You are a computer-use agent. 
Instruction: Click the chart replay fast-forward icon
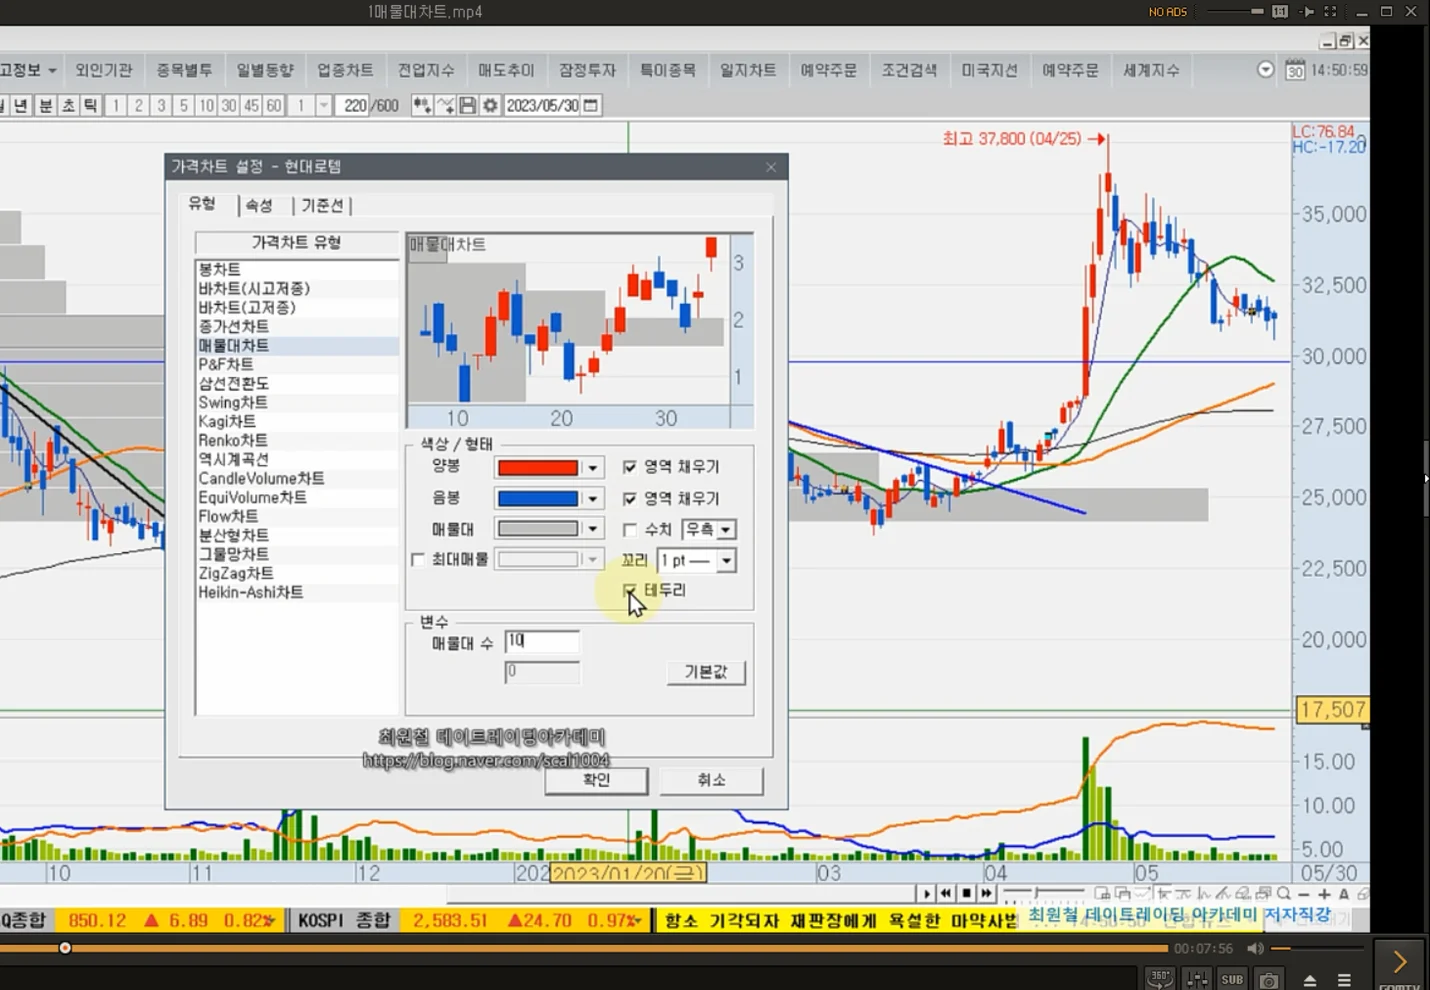click(987, 893)
